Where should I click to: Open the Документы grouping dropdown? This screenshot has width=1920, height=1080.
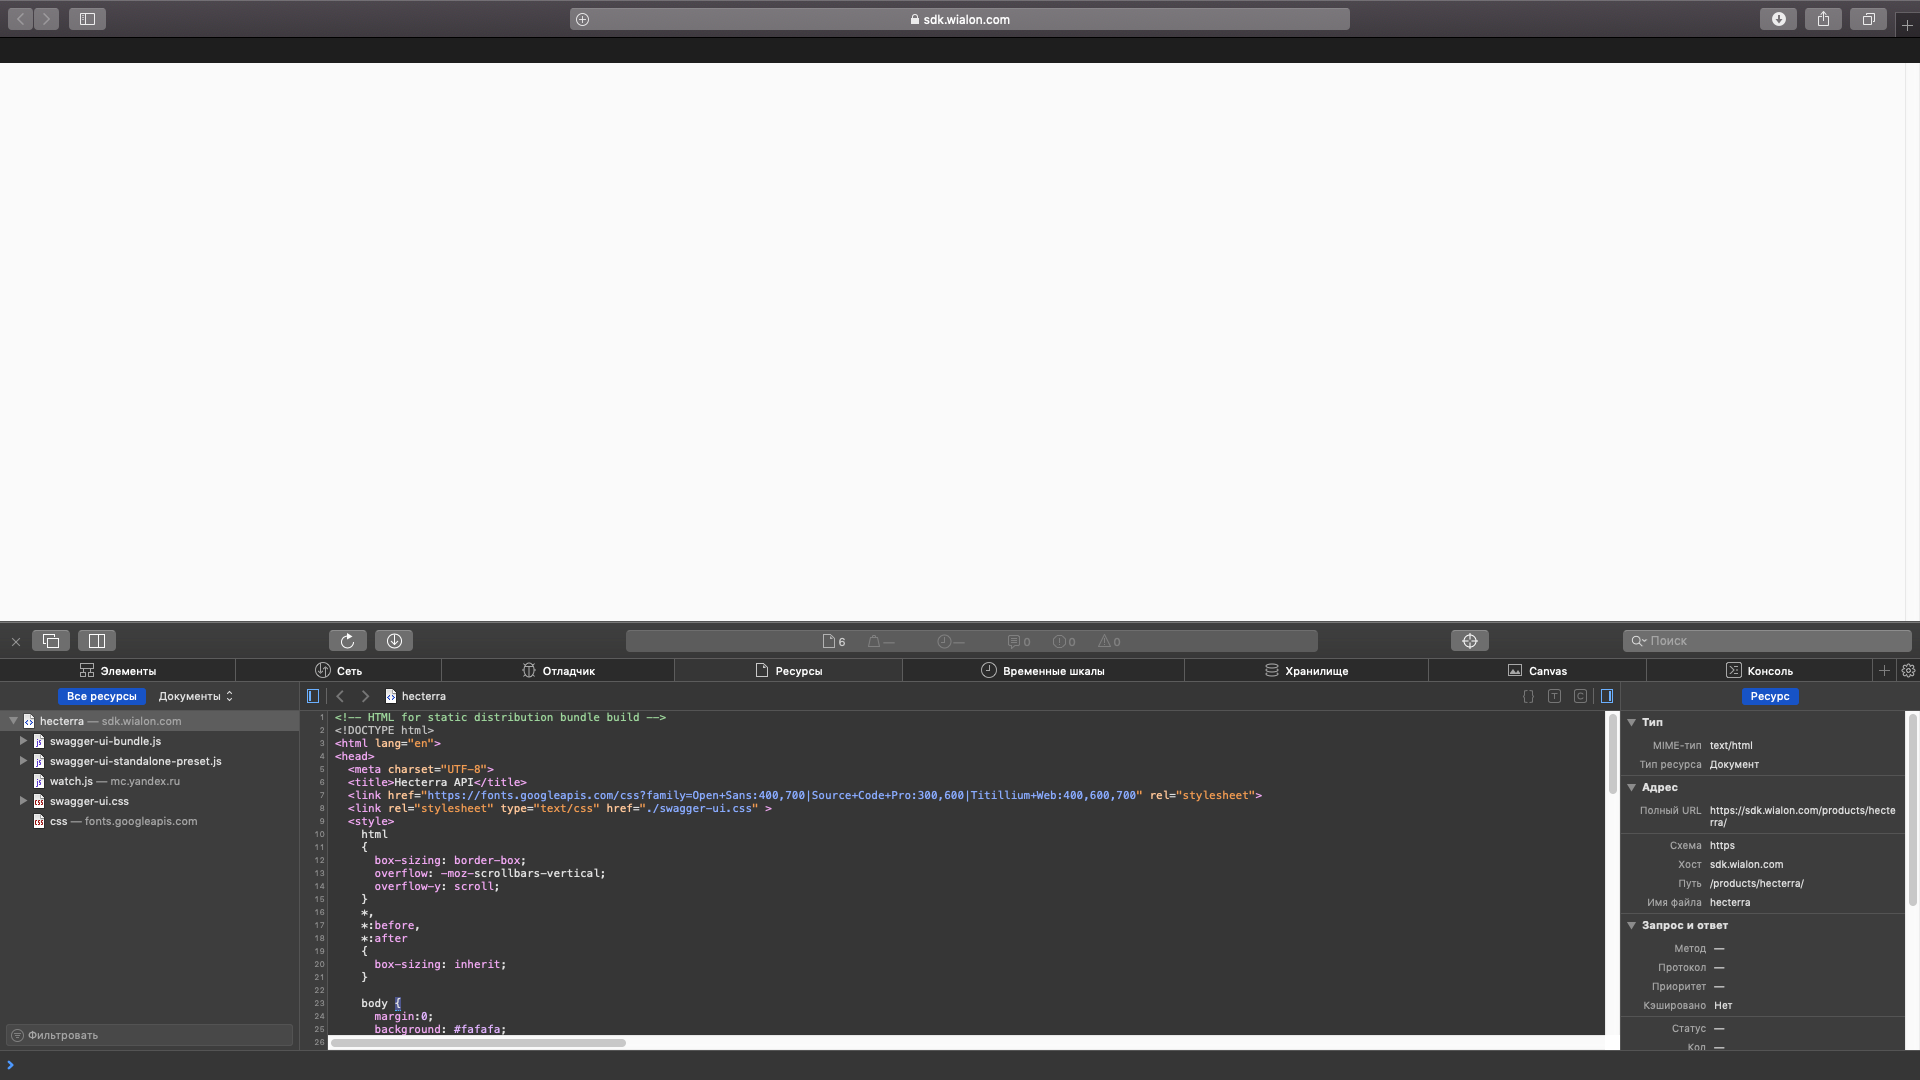point(195,696)
